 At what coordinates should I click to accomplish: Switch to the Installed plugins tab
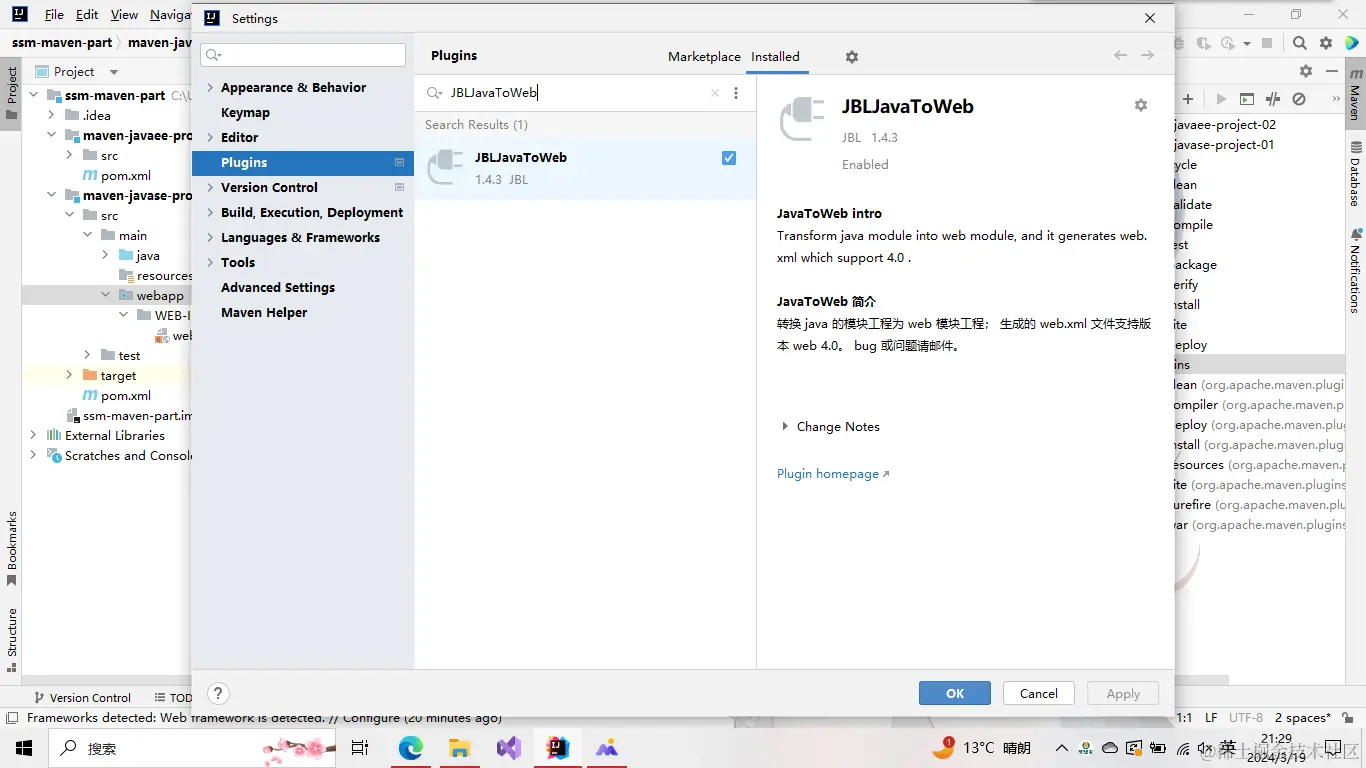pos(775,57)
